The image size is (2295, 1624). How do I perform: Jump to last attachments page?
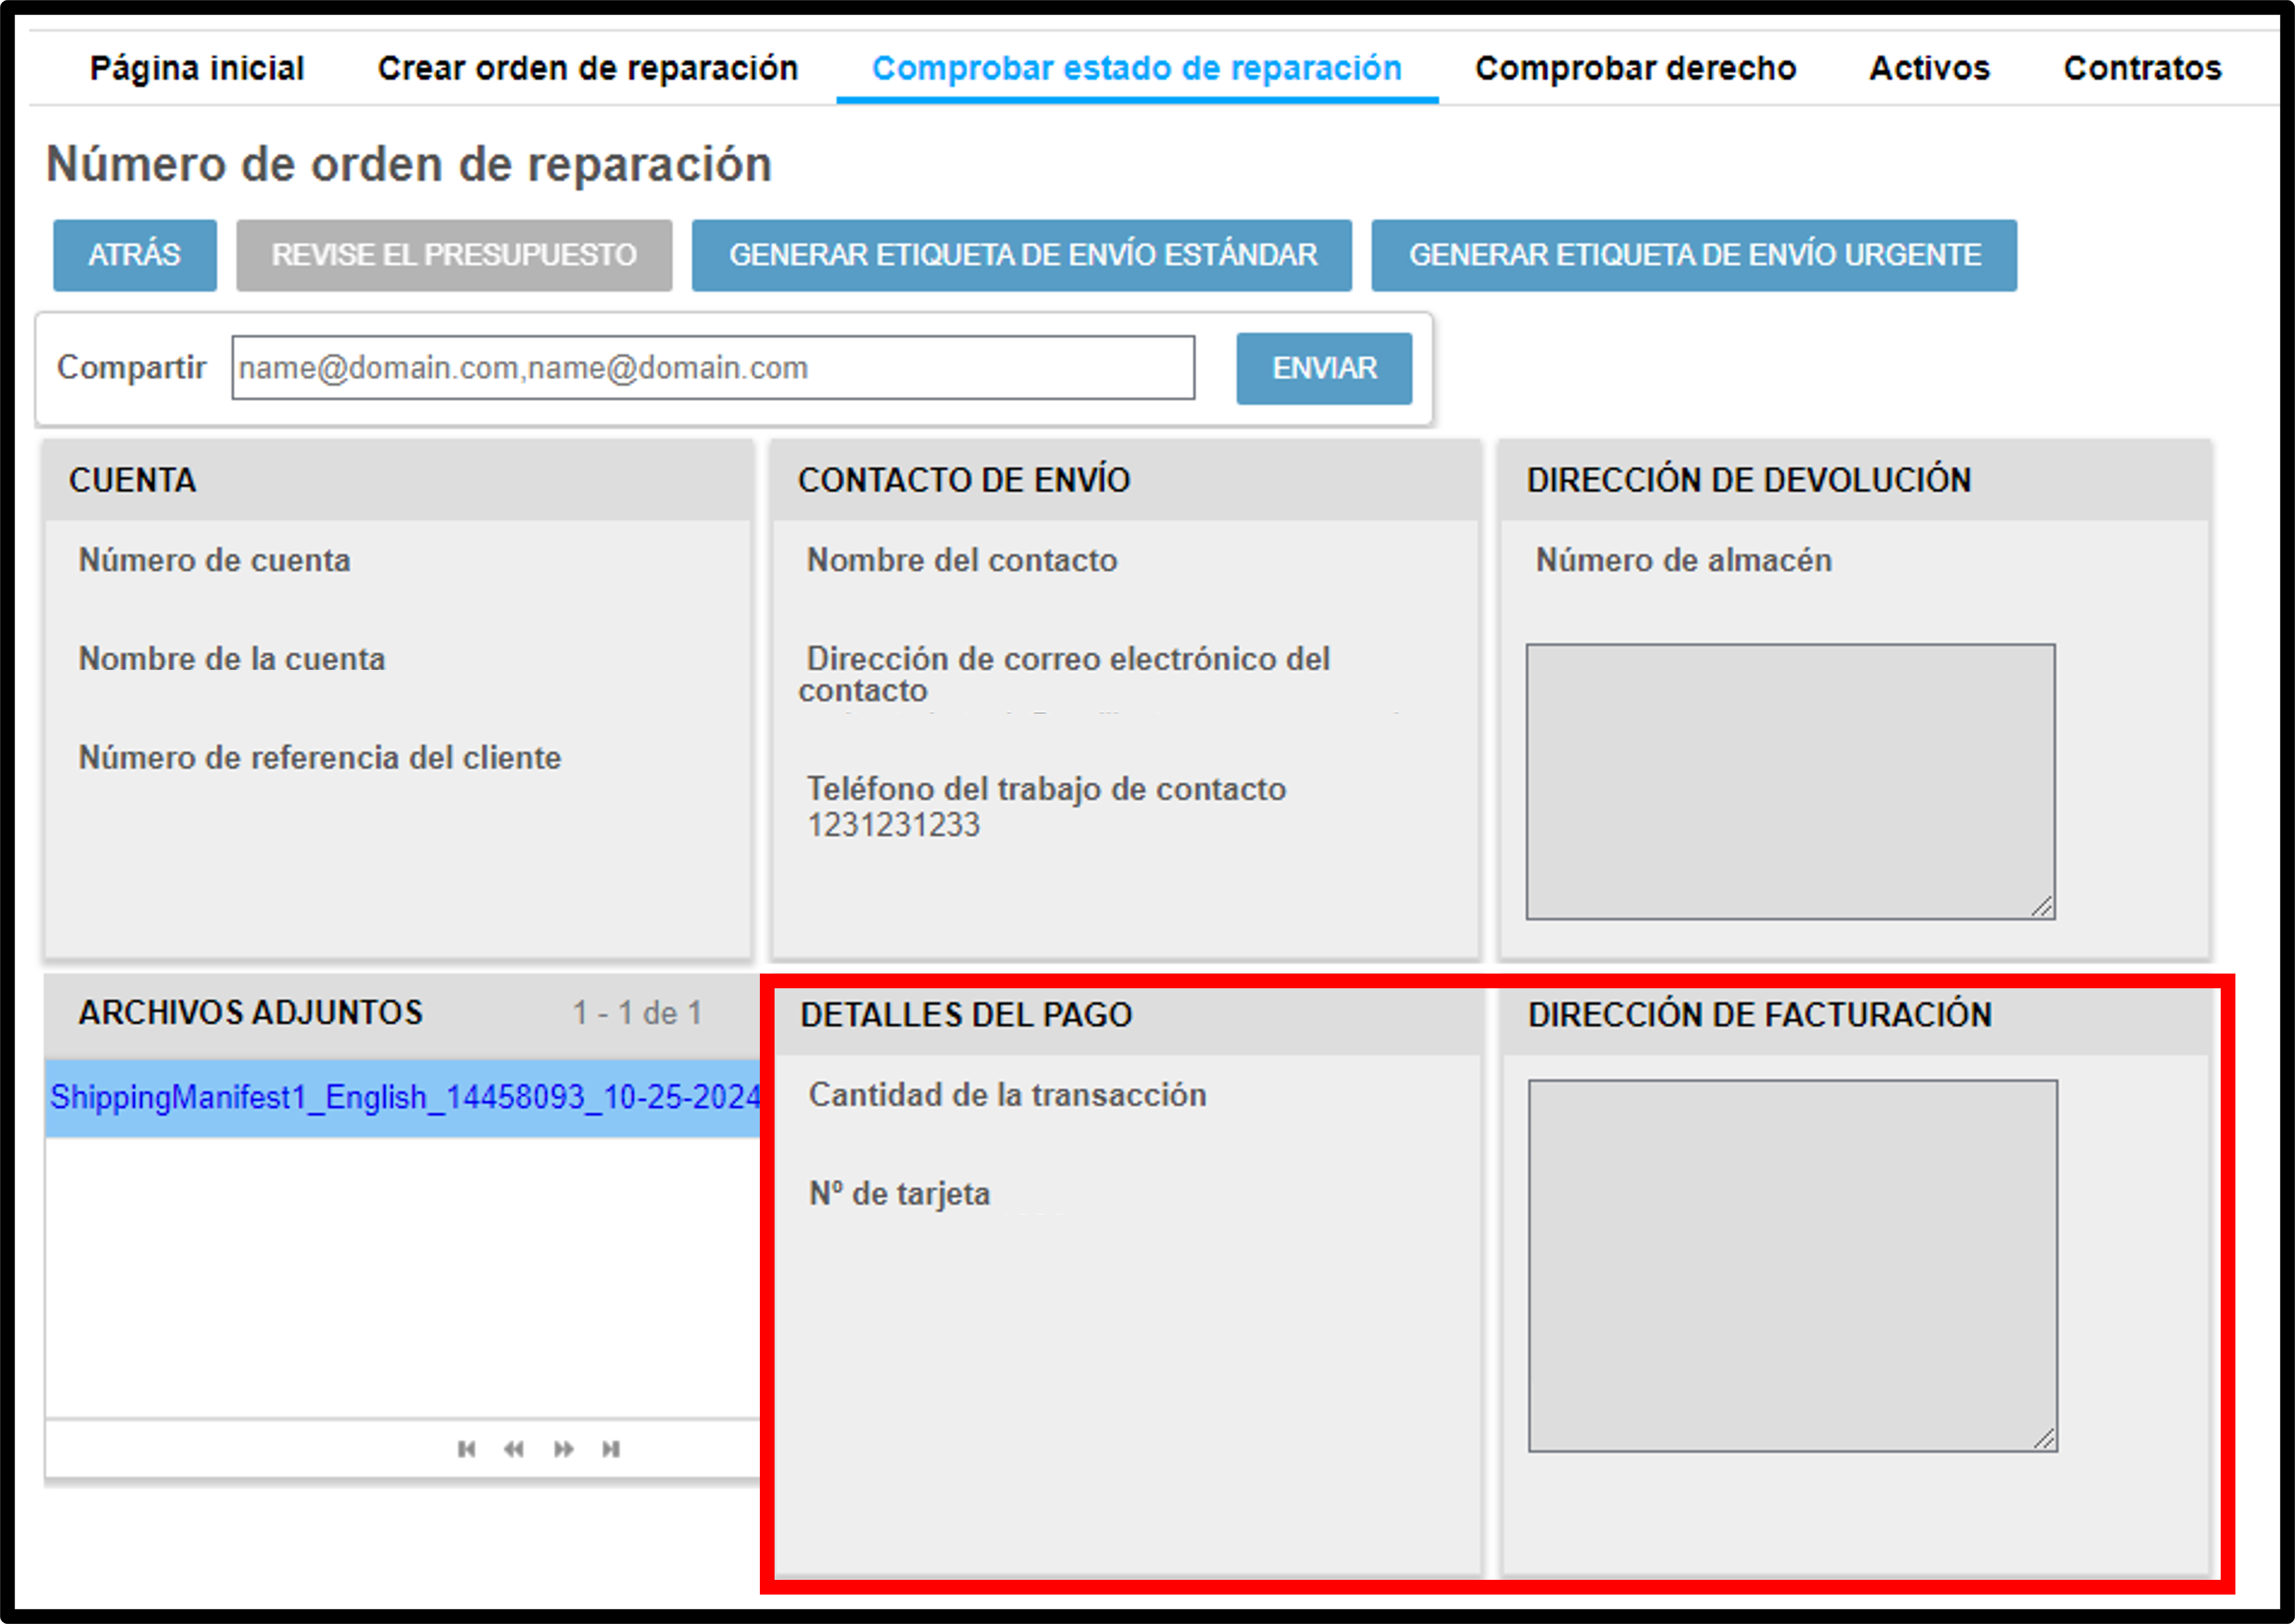pos(611,1449)
